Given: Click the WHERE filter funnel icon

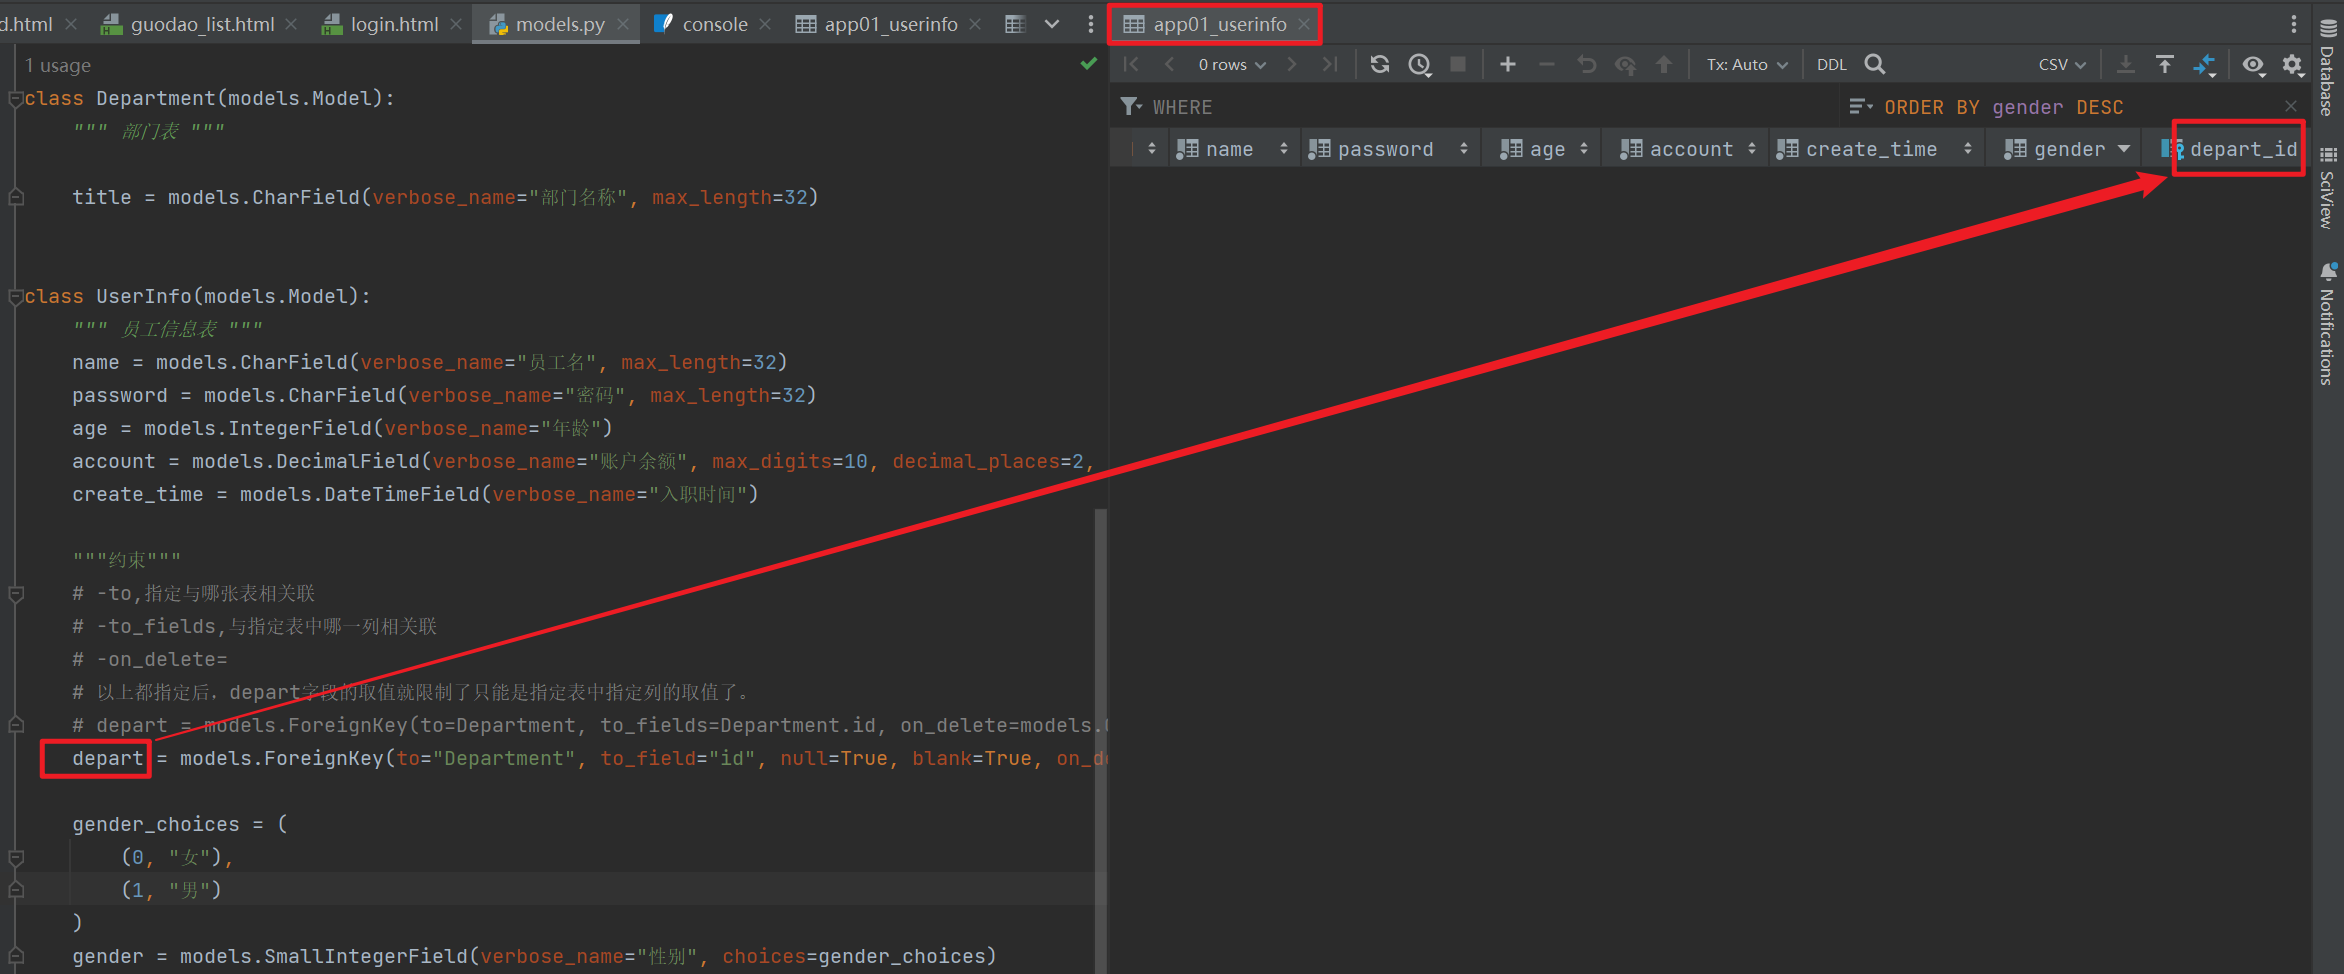Looking at the screenshot, I should point(1130,107).
